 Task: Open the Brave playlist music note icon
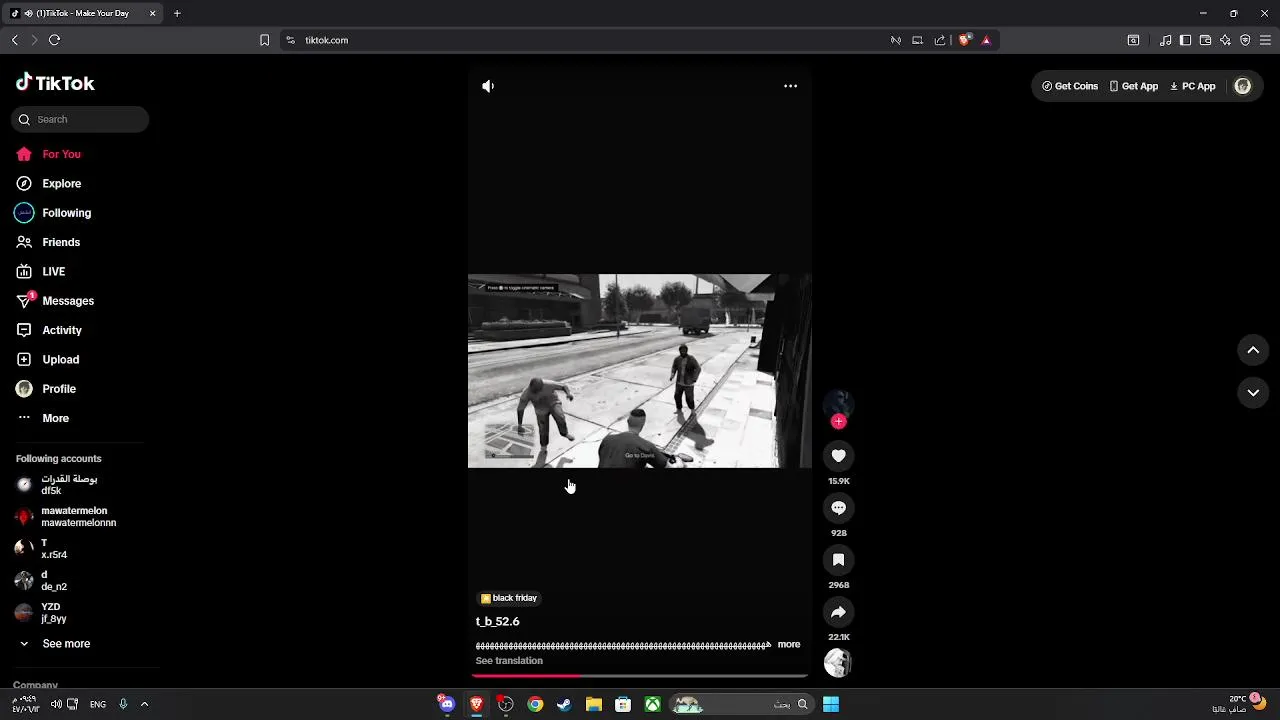coord(1166,40)
